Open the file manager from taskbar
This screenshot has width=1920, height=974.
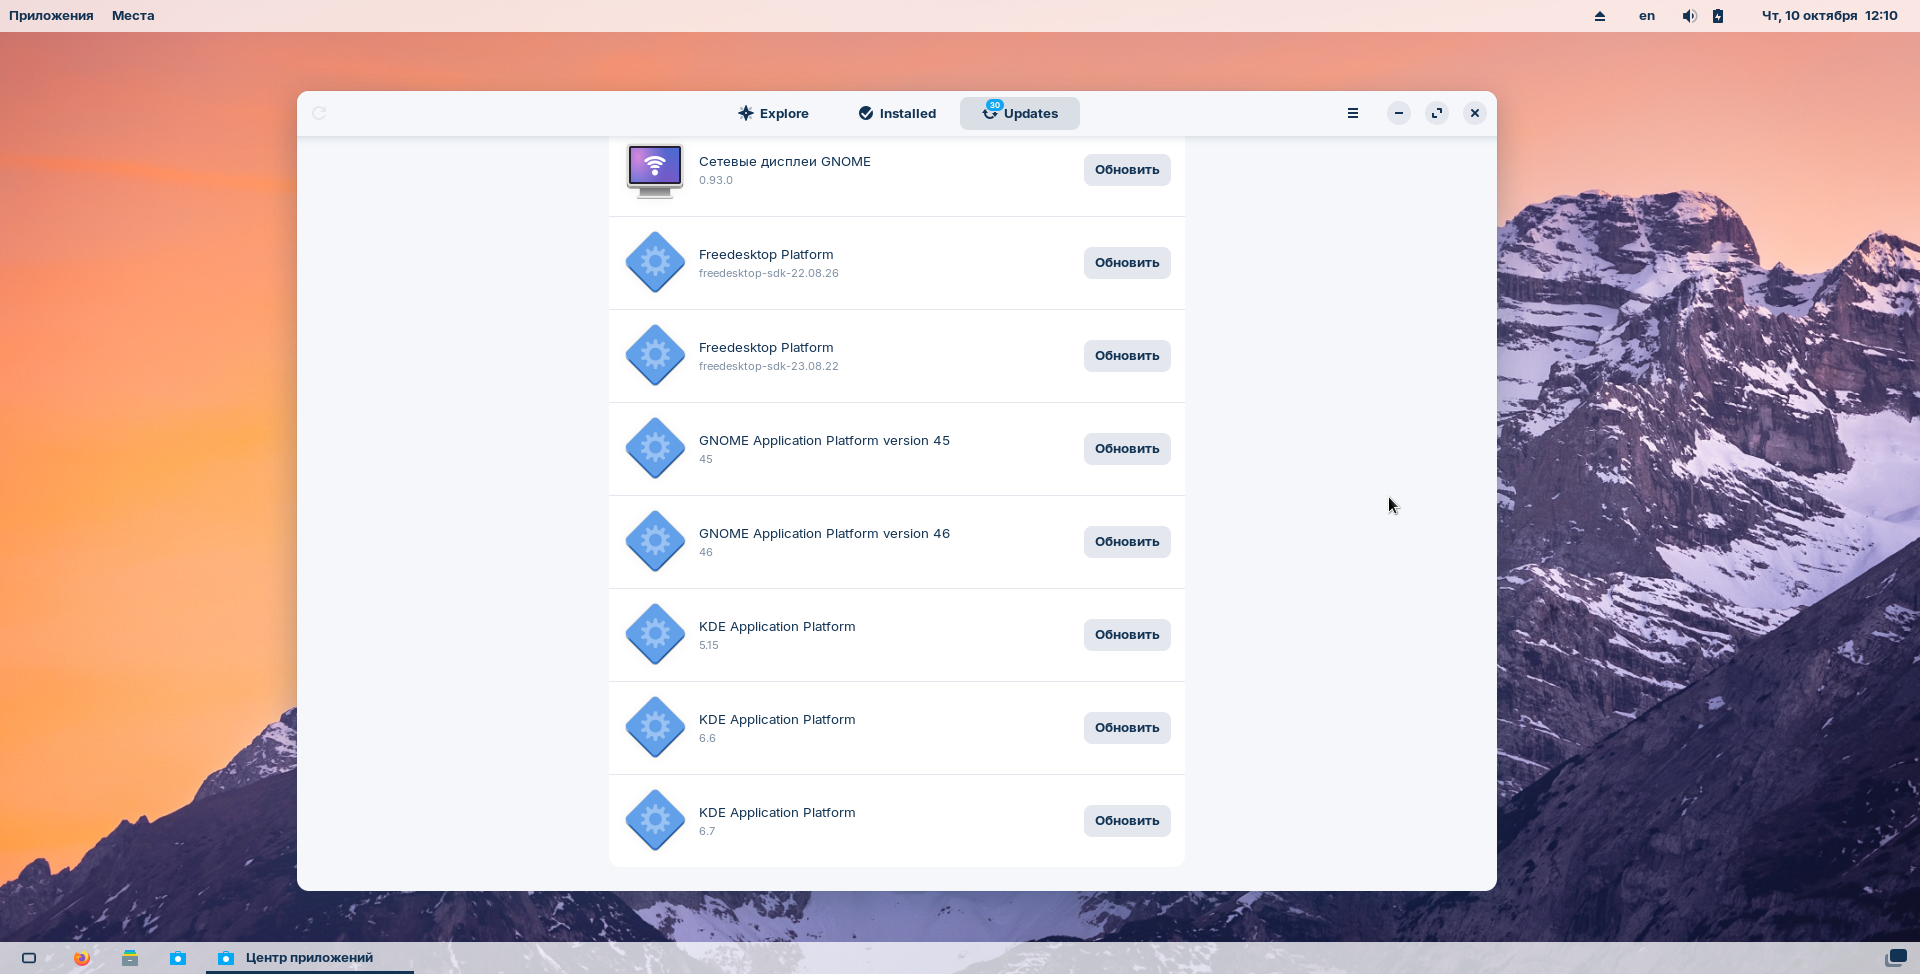(130, 958)
